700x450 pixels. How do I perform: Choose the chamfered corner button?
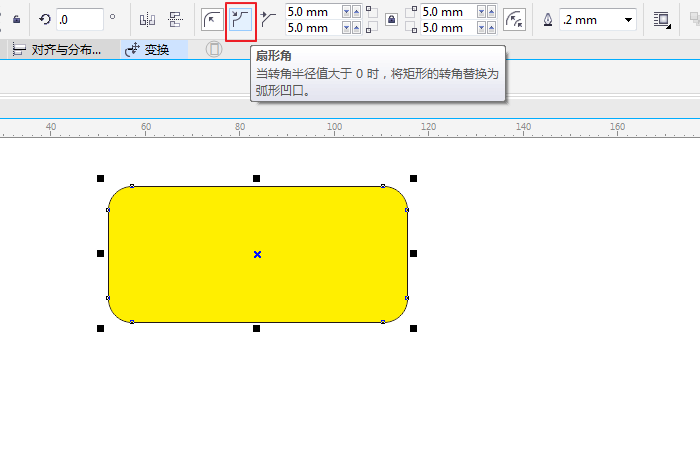tap(267, 19)
